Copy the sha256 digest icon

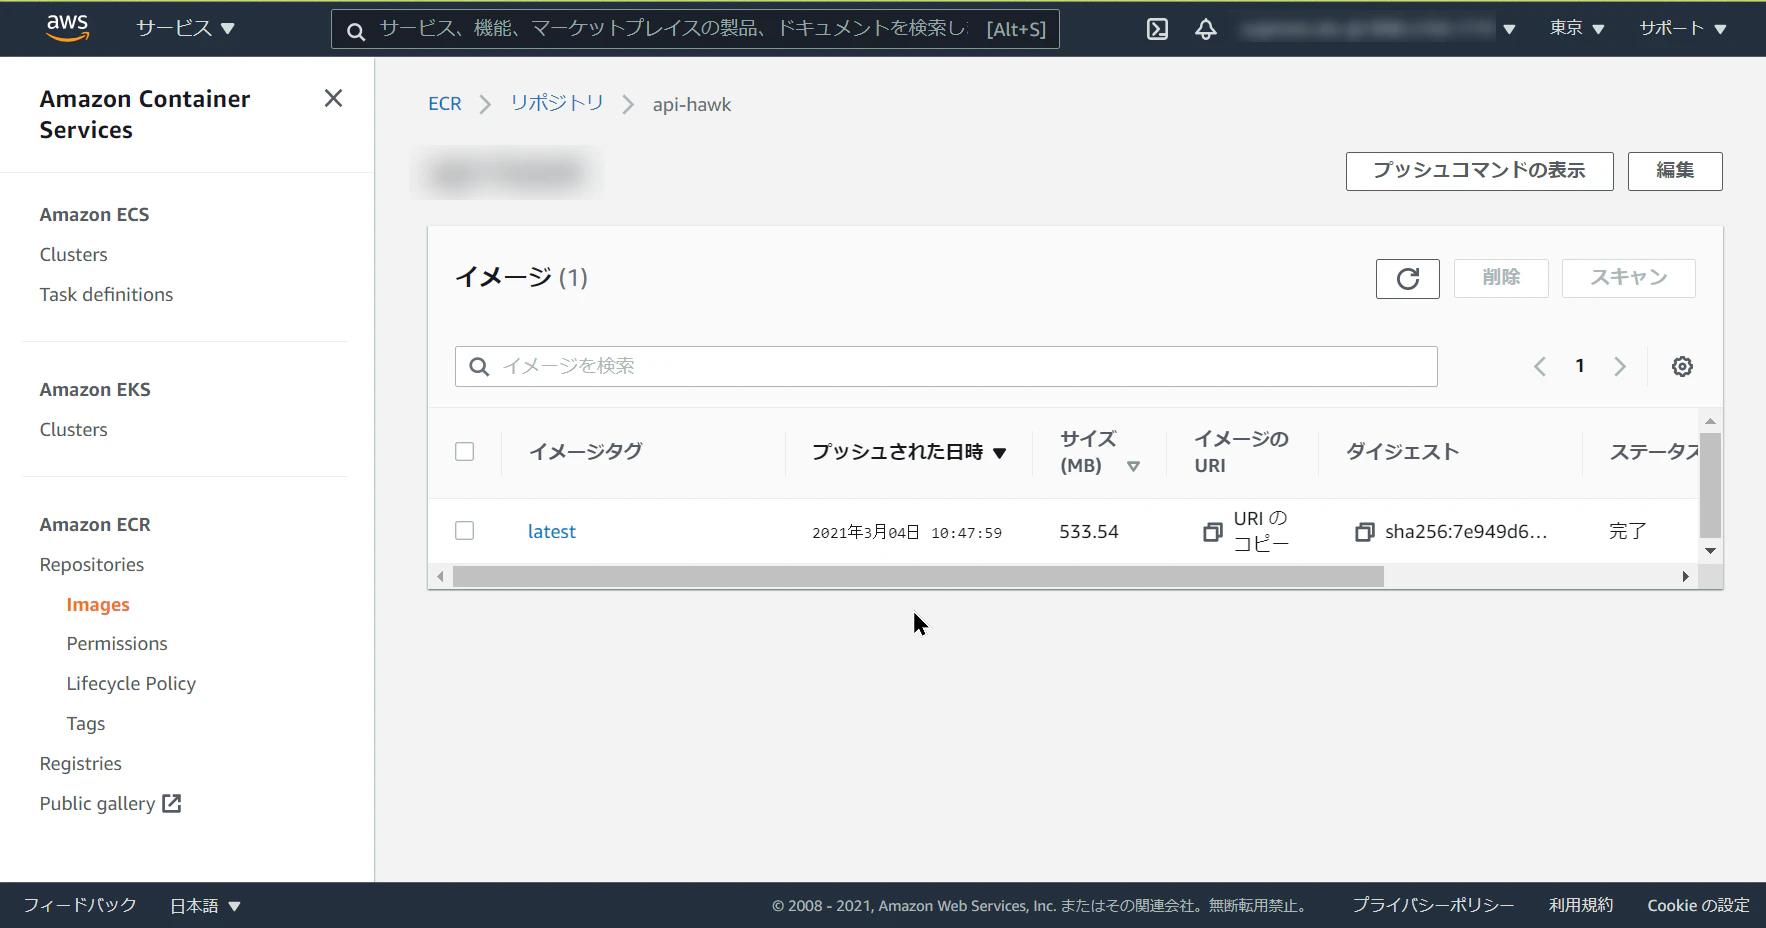tap(1364, 532)
